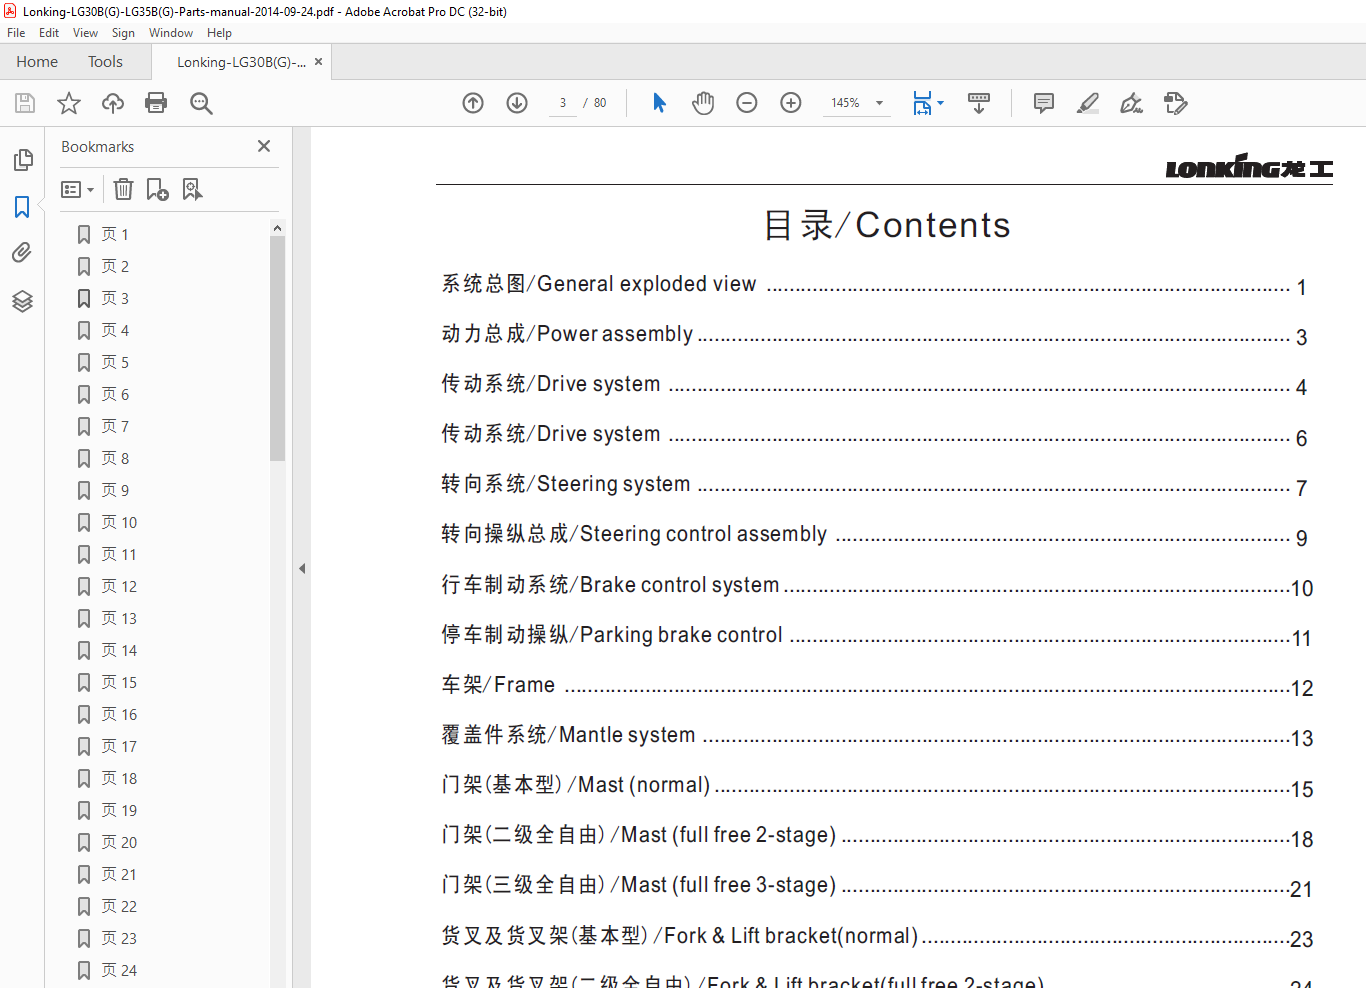Add a new bookmark
Image resolution: width=1366 pixels, height=988 pixels.
(x=157, y=189)
